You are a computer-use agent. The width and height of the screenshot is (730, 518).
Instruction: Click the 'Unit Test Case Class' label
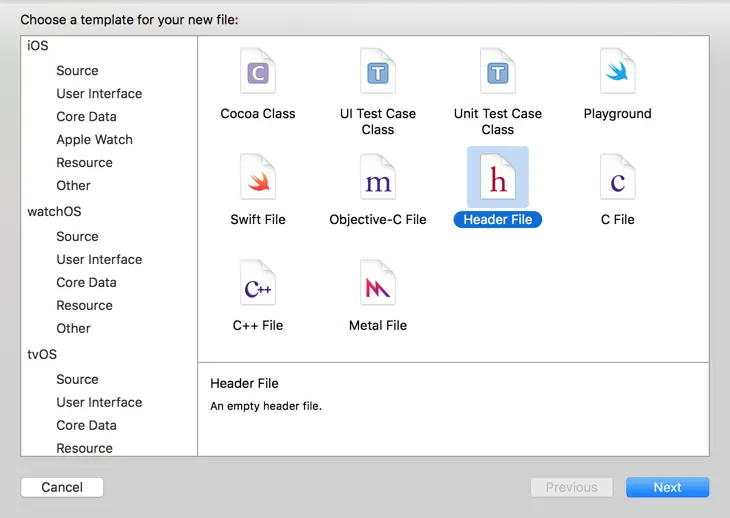click(498, 121)
